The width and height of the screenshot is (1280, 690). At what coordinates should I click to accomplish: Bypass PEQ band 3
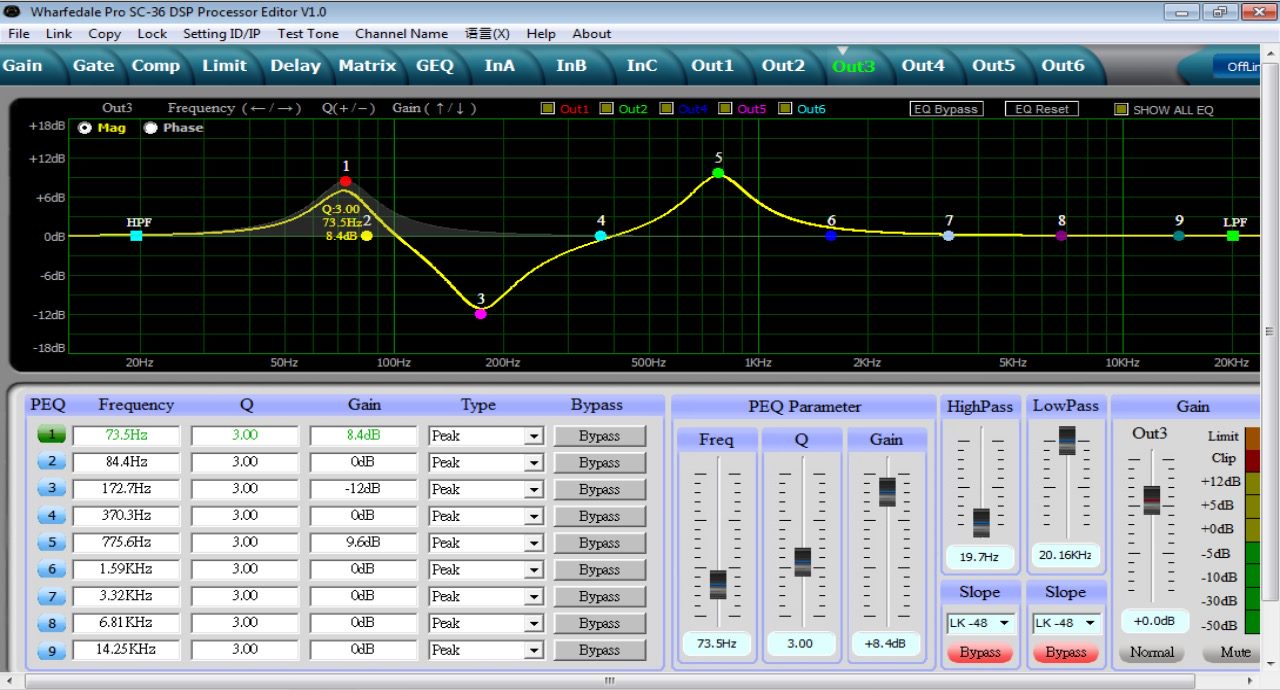[600, 490]
